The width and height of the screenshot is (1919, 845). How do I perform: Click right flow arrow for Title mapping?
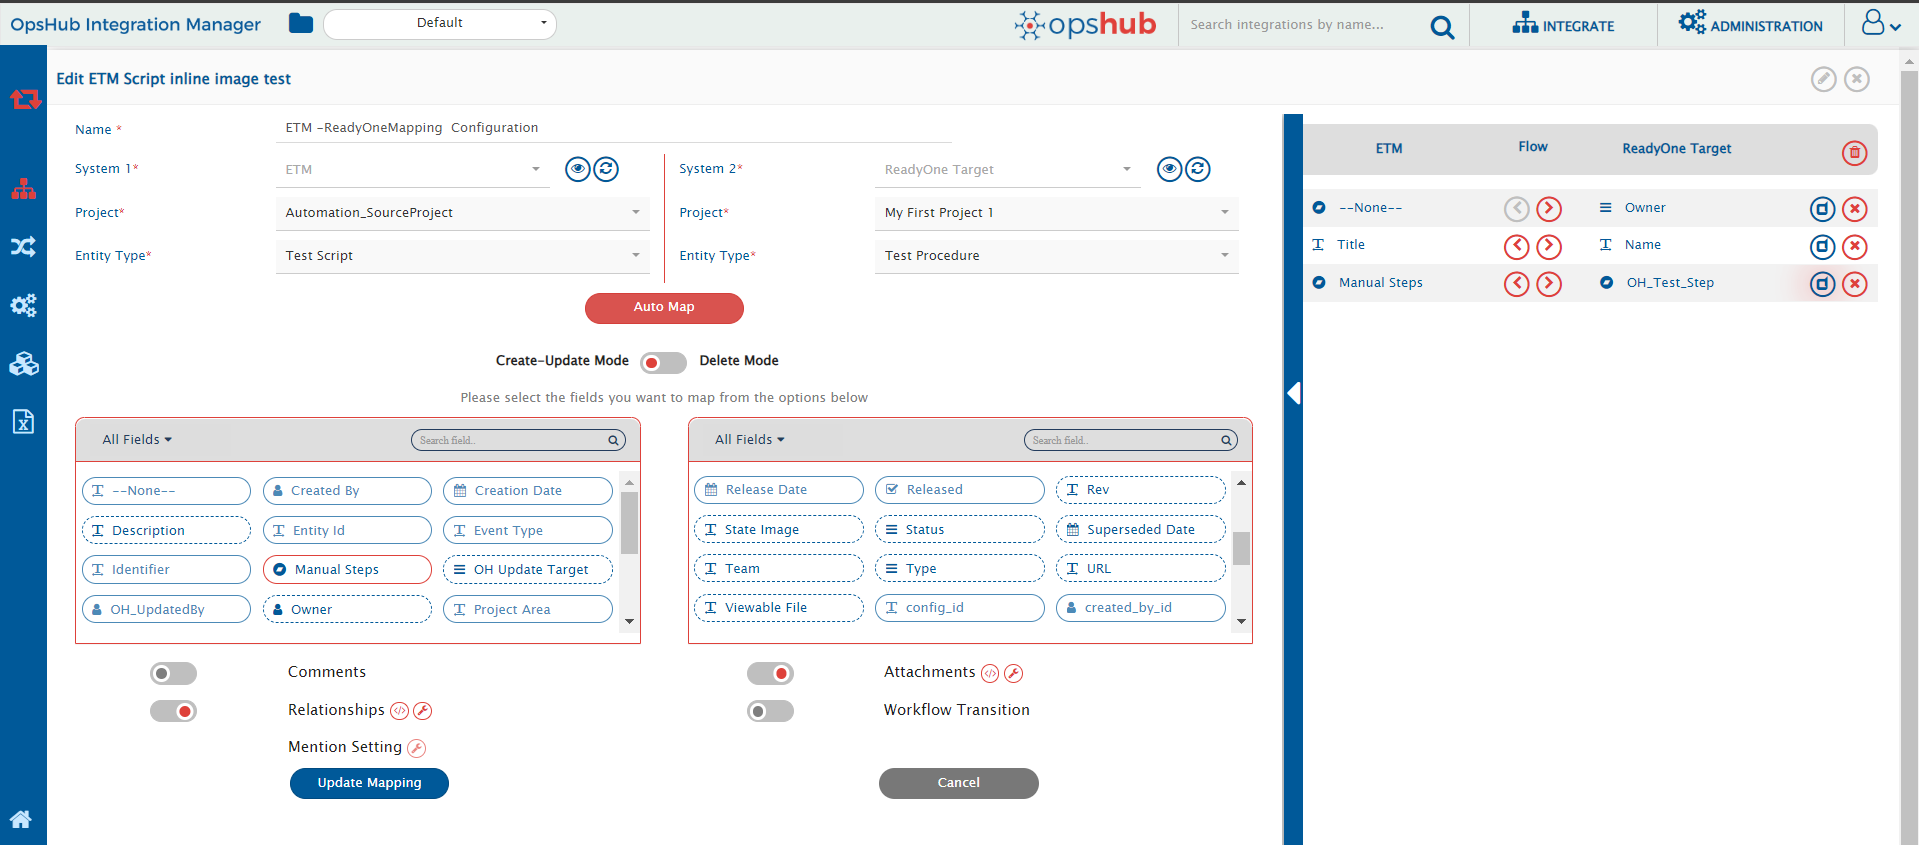tap(1548, 246)
